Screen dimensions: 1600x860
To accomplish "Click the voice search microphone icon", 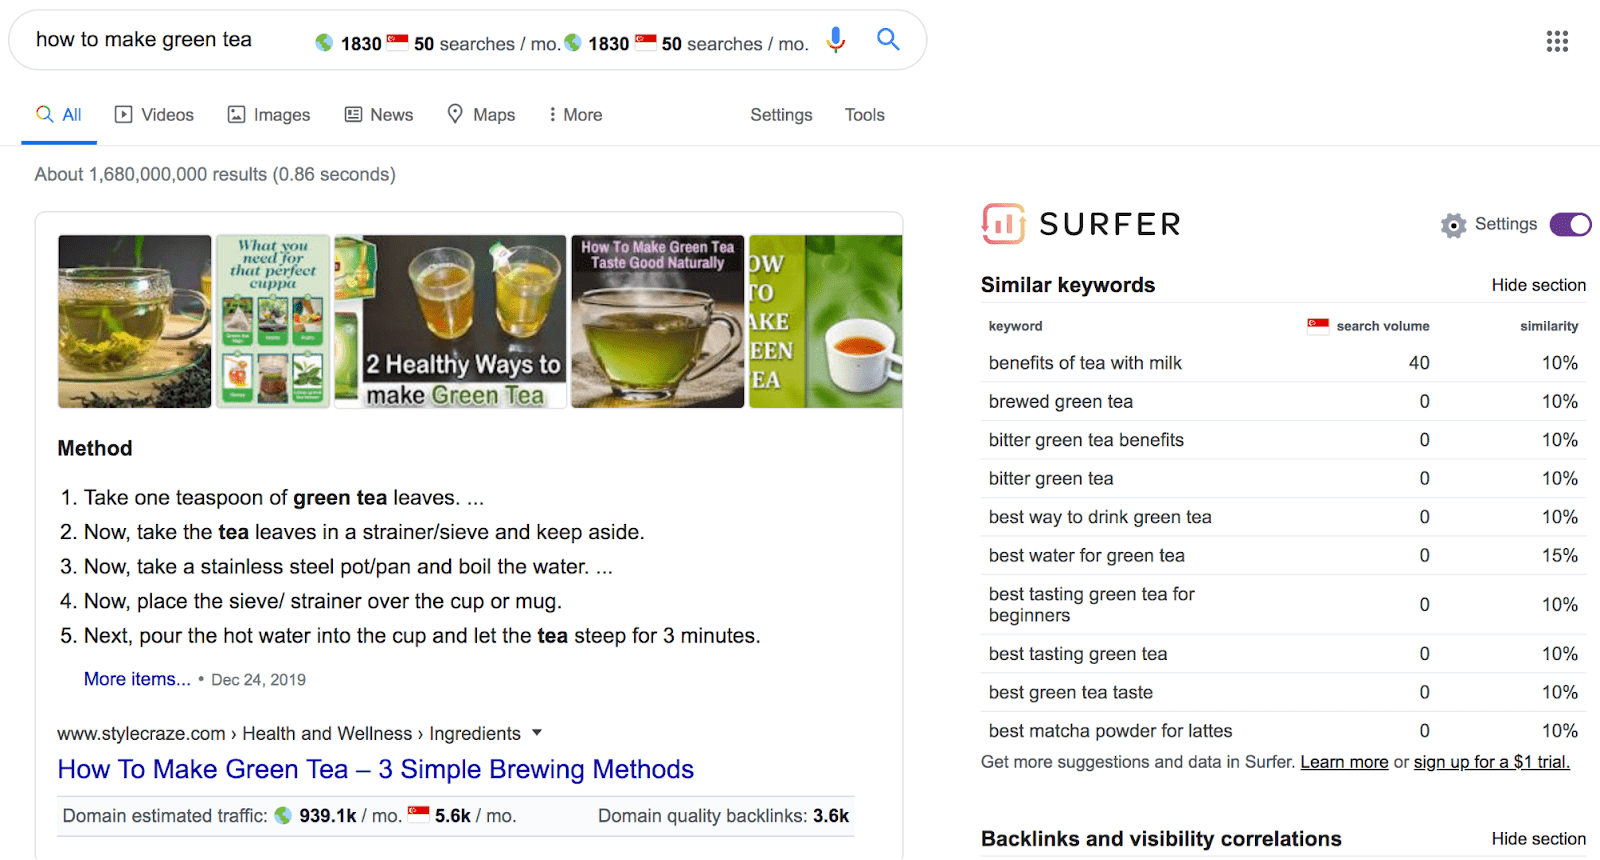I will (x=836, y=40).
